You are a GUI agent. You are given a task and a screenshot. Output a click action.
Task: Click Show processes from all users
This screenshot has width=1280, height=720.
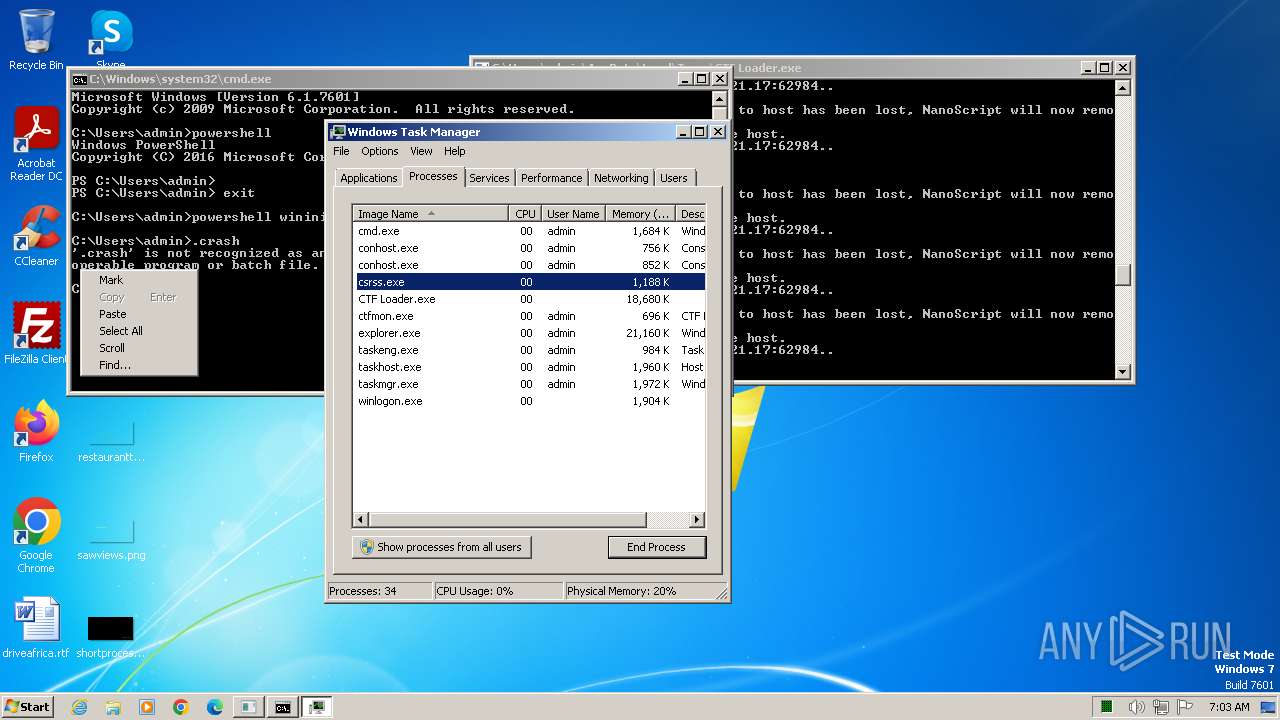(441, 547)
